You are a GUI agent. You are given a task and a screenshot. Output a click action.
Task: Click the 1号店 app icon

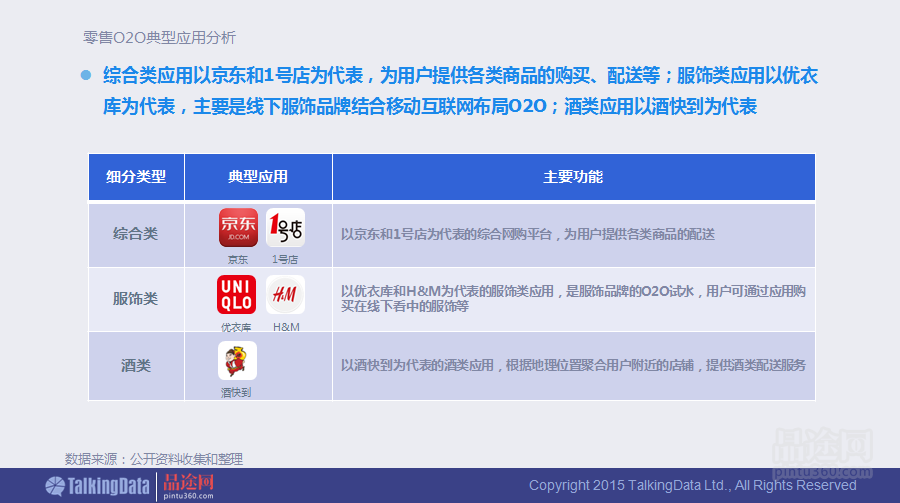pos(285,227)
